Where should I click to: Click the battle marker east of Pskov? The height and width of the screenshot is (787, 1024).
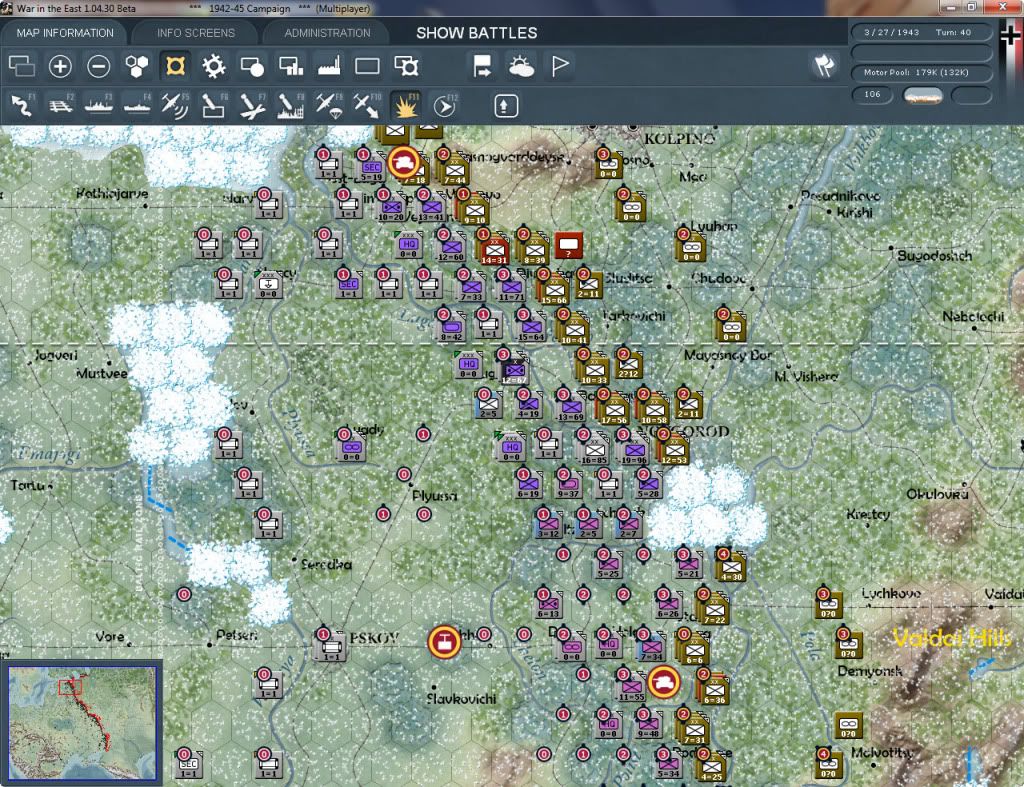[x=444, y=642]
